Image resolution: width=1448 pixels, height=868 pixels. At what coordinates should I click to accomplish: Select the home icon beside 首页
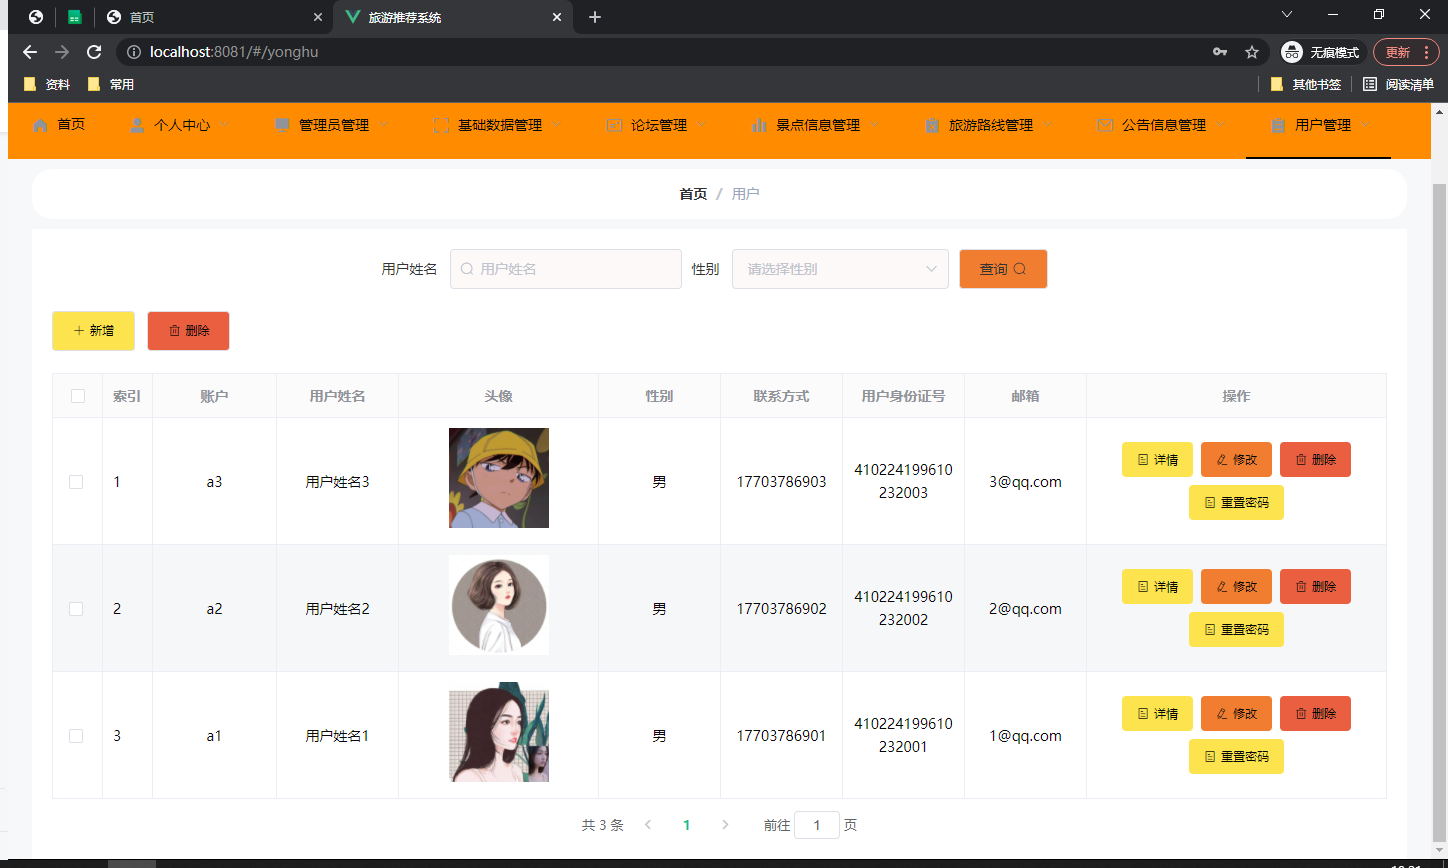click(39, 124)
